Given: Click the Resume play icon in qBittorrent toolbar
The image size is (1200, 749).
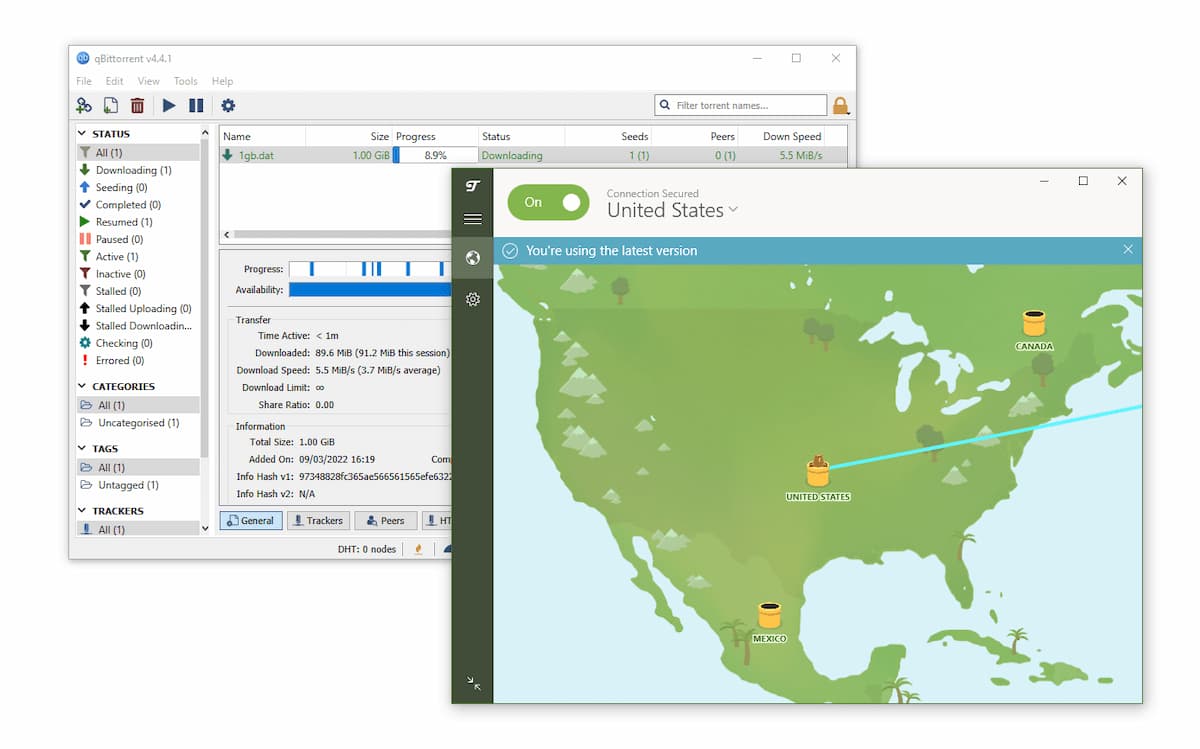Looking at the screenshot, I should tap(169, 105).
